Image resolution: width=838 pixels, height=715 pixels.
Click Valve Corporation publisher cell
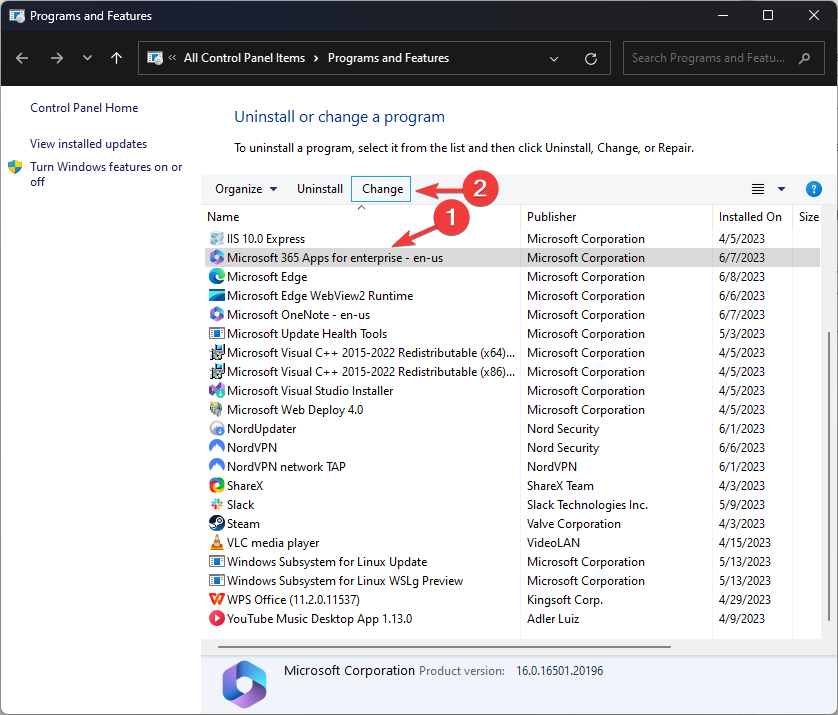[573, 524]
